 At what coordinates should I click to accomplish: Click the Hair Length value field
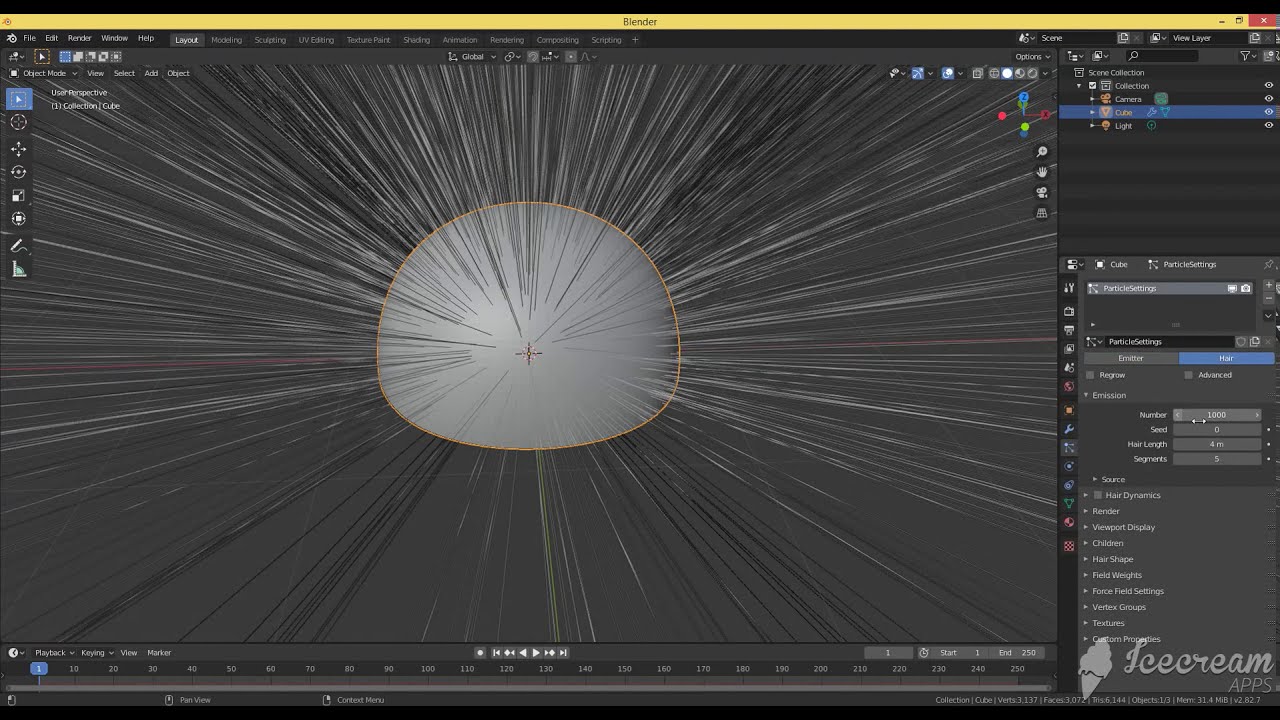tap(1216, 444)
